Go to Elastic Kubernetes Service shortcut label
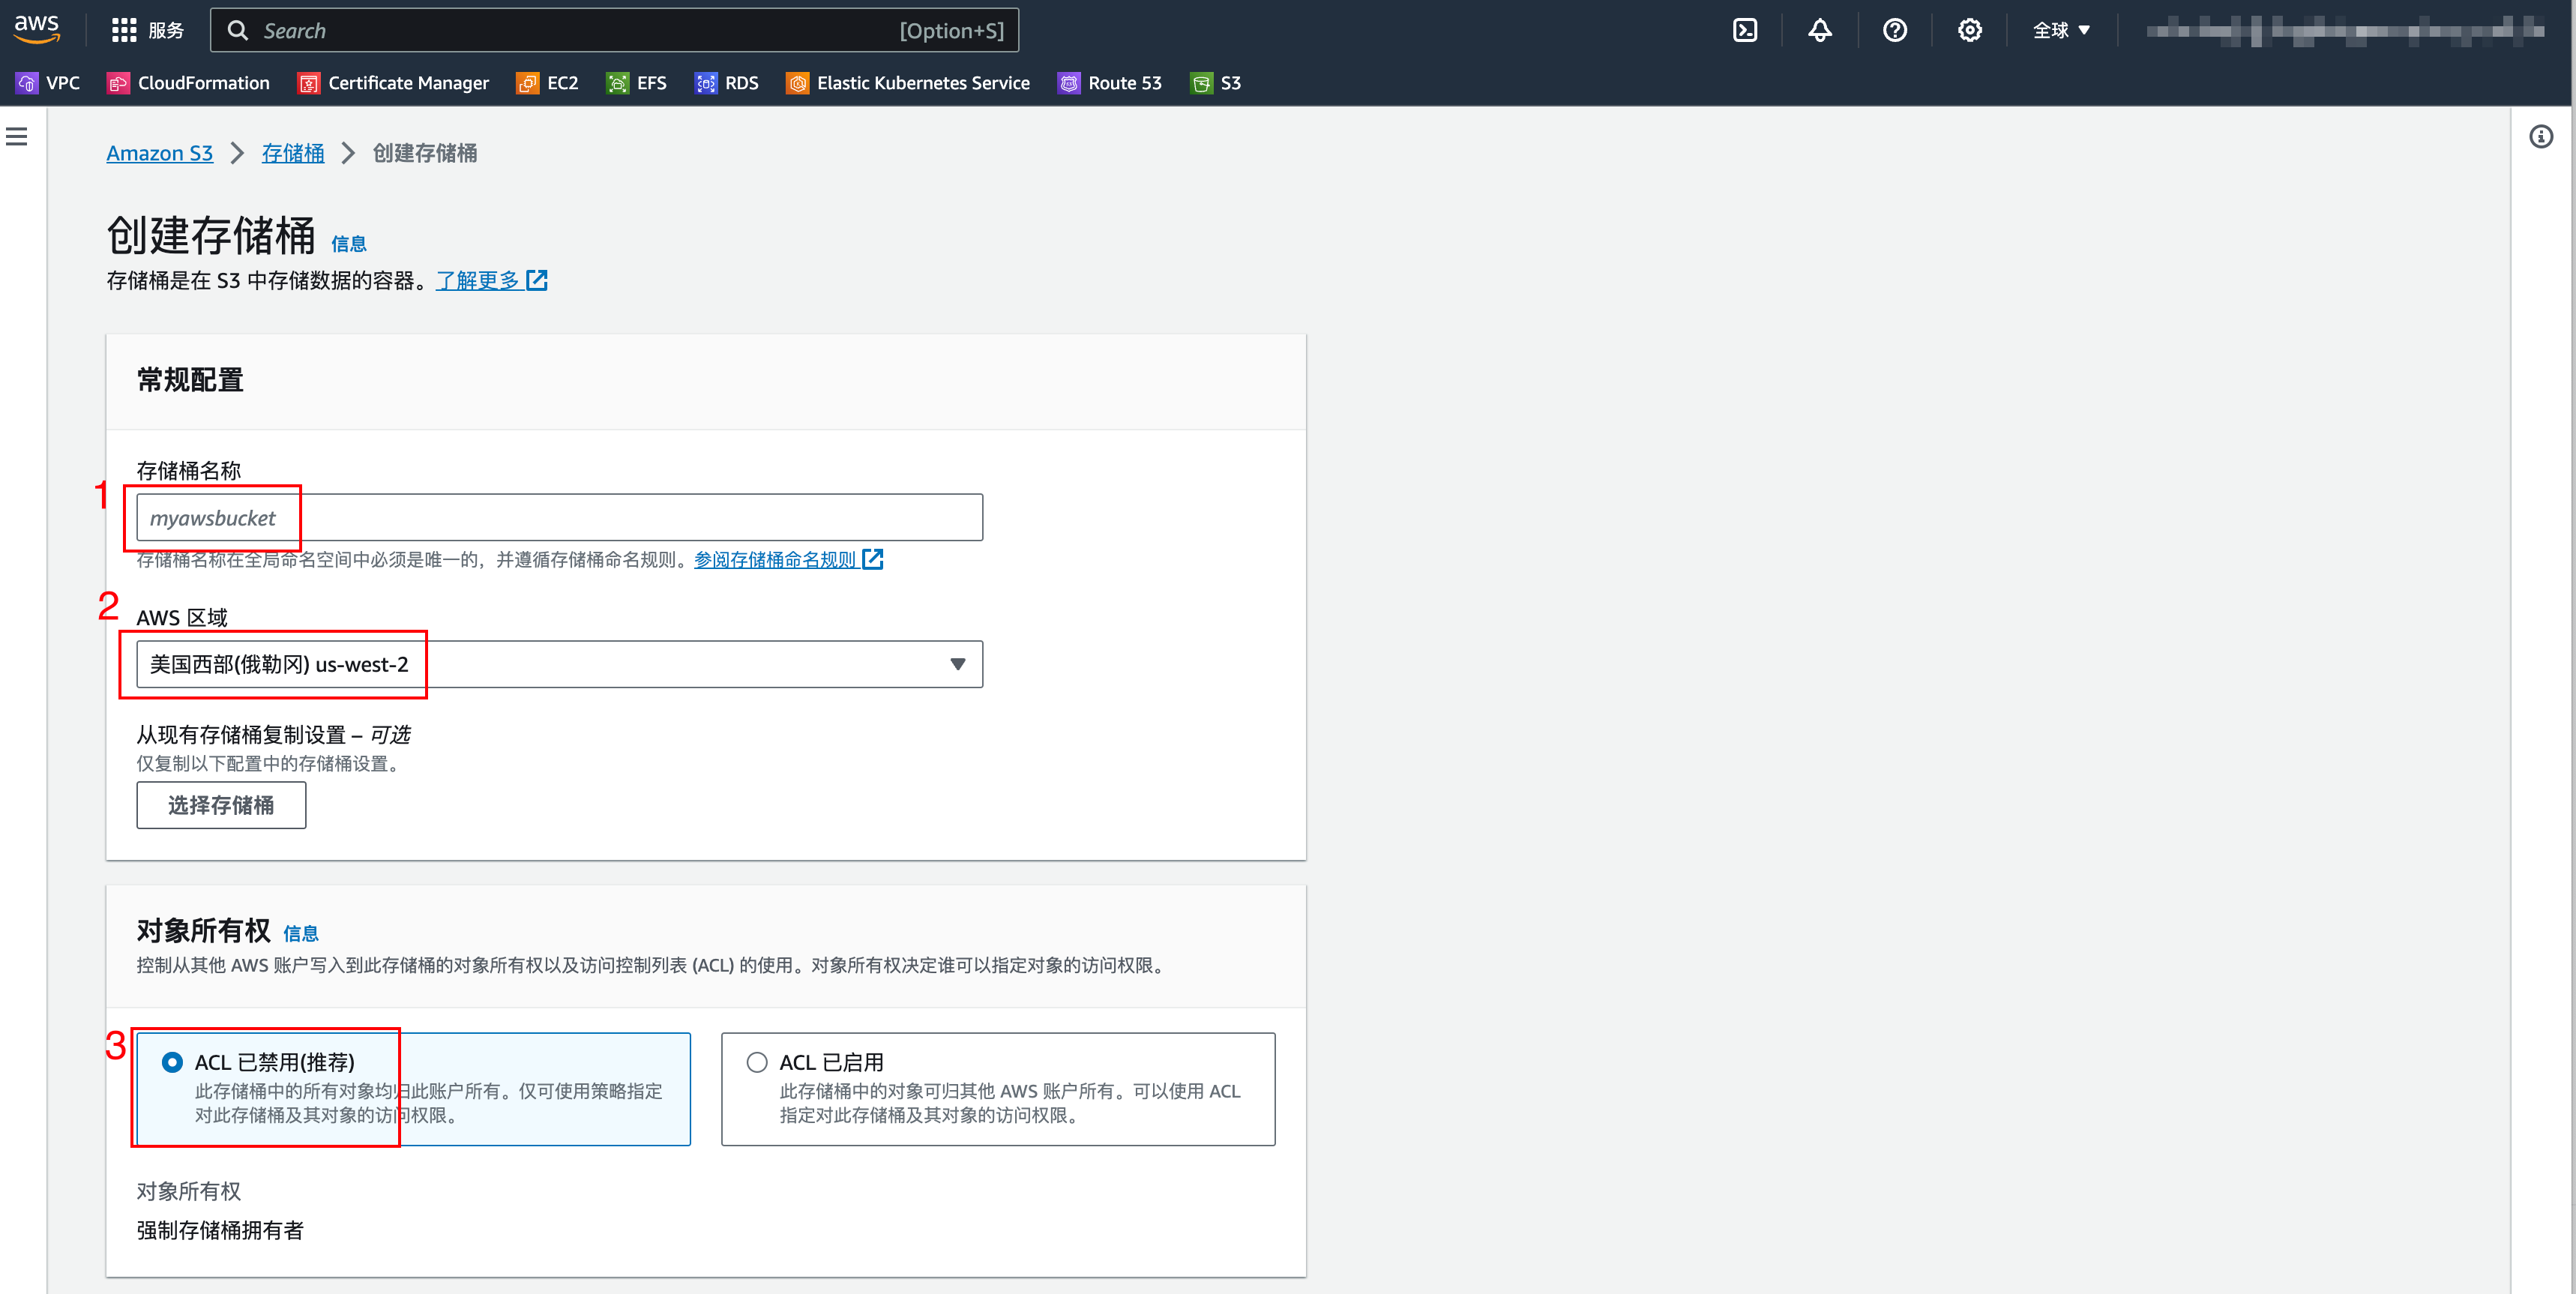2576x1294 pixels. (x=923, y=83)
